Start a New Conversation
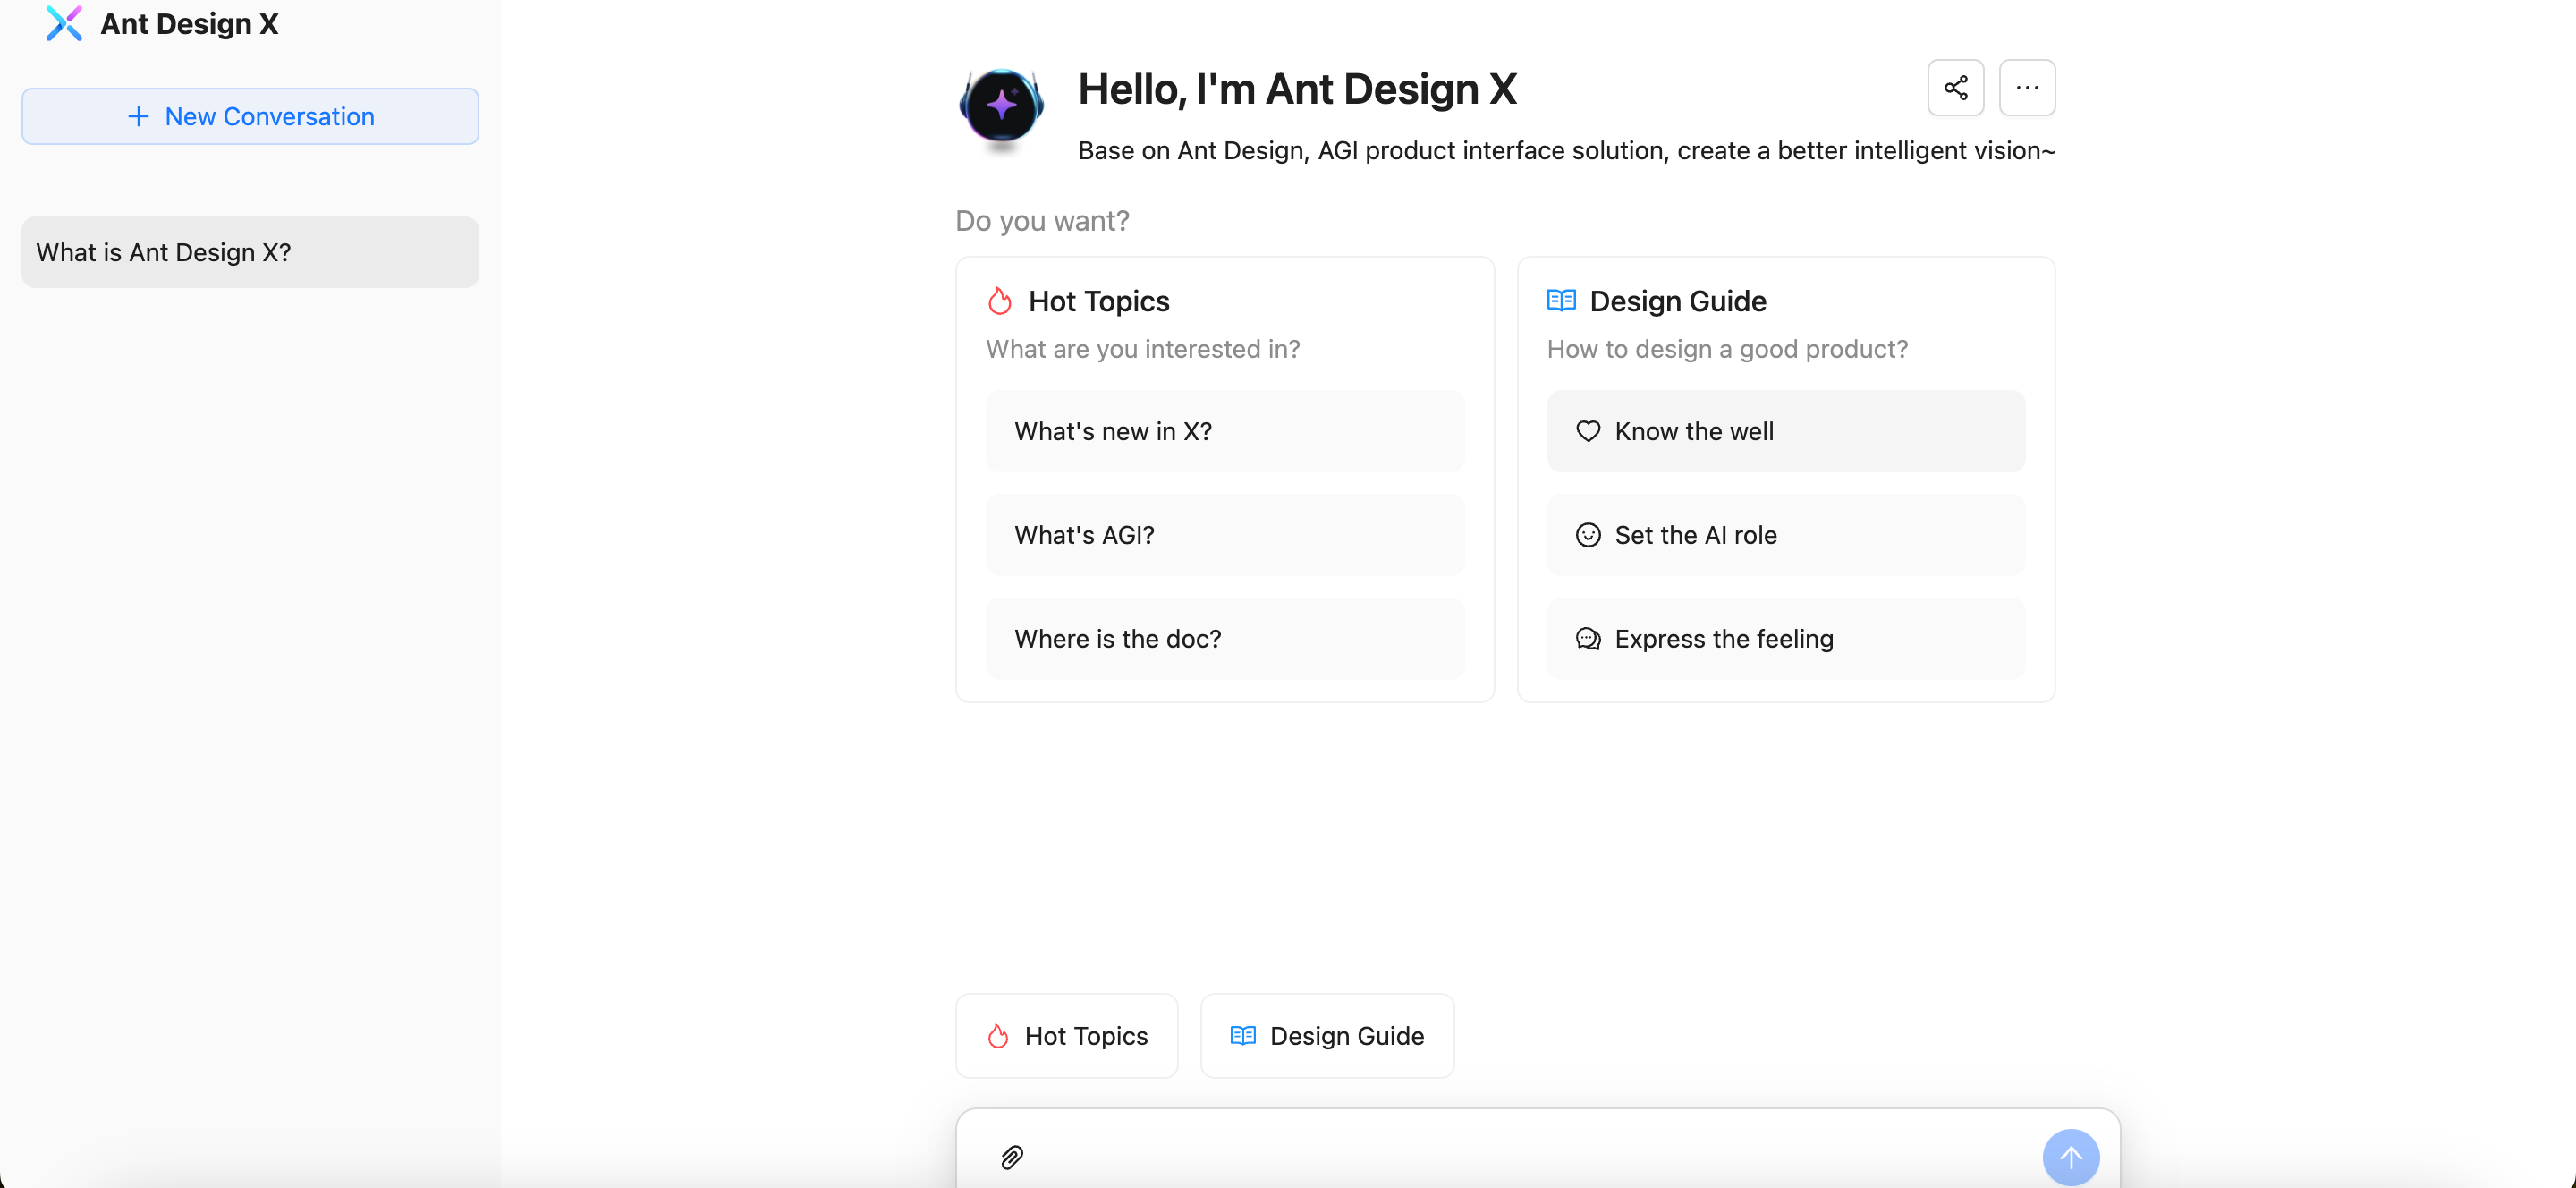 [x=250, y=116]
